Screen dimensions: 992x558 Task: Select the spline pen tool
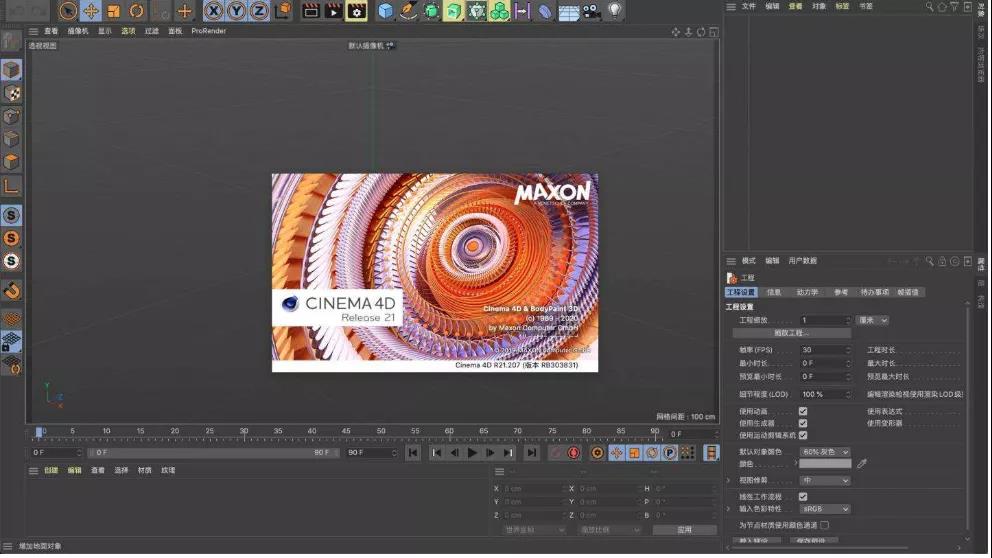pos(408,11)
